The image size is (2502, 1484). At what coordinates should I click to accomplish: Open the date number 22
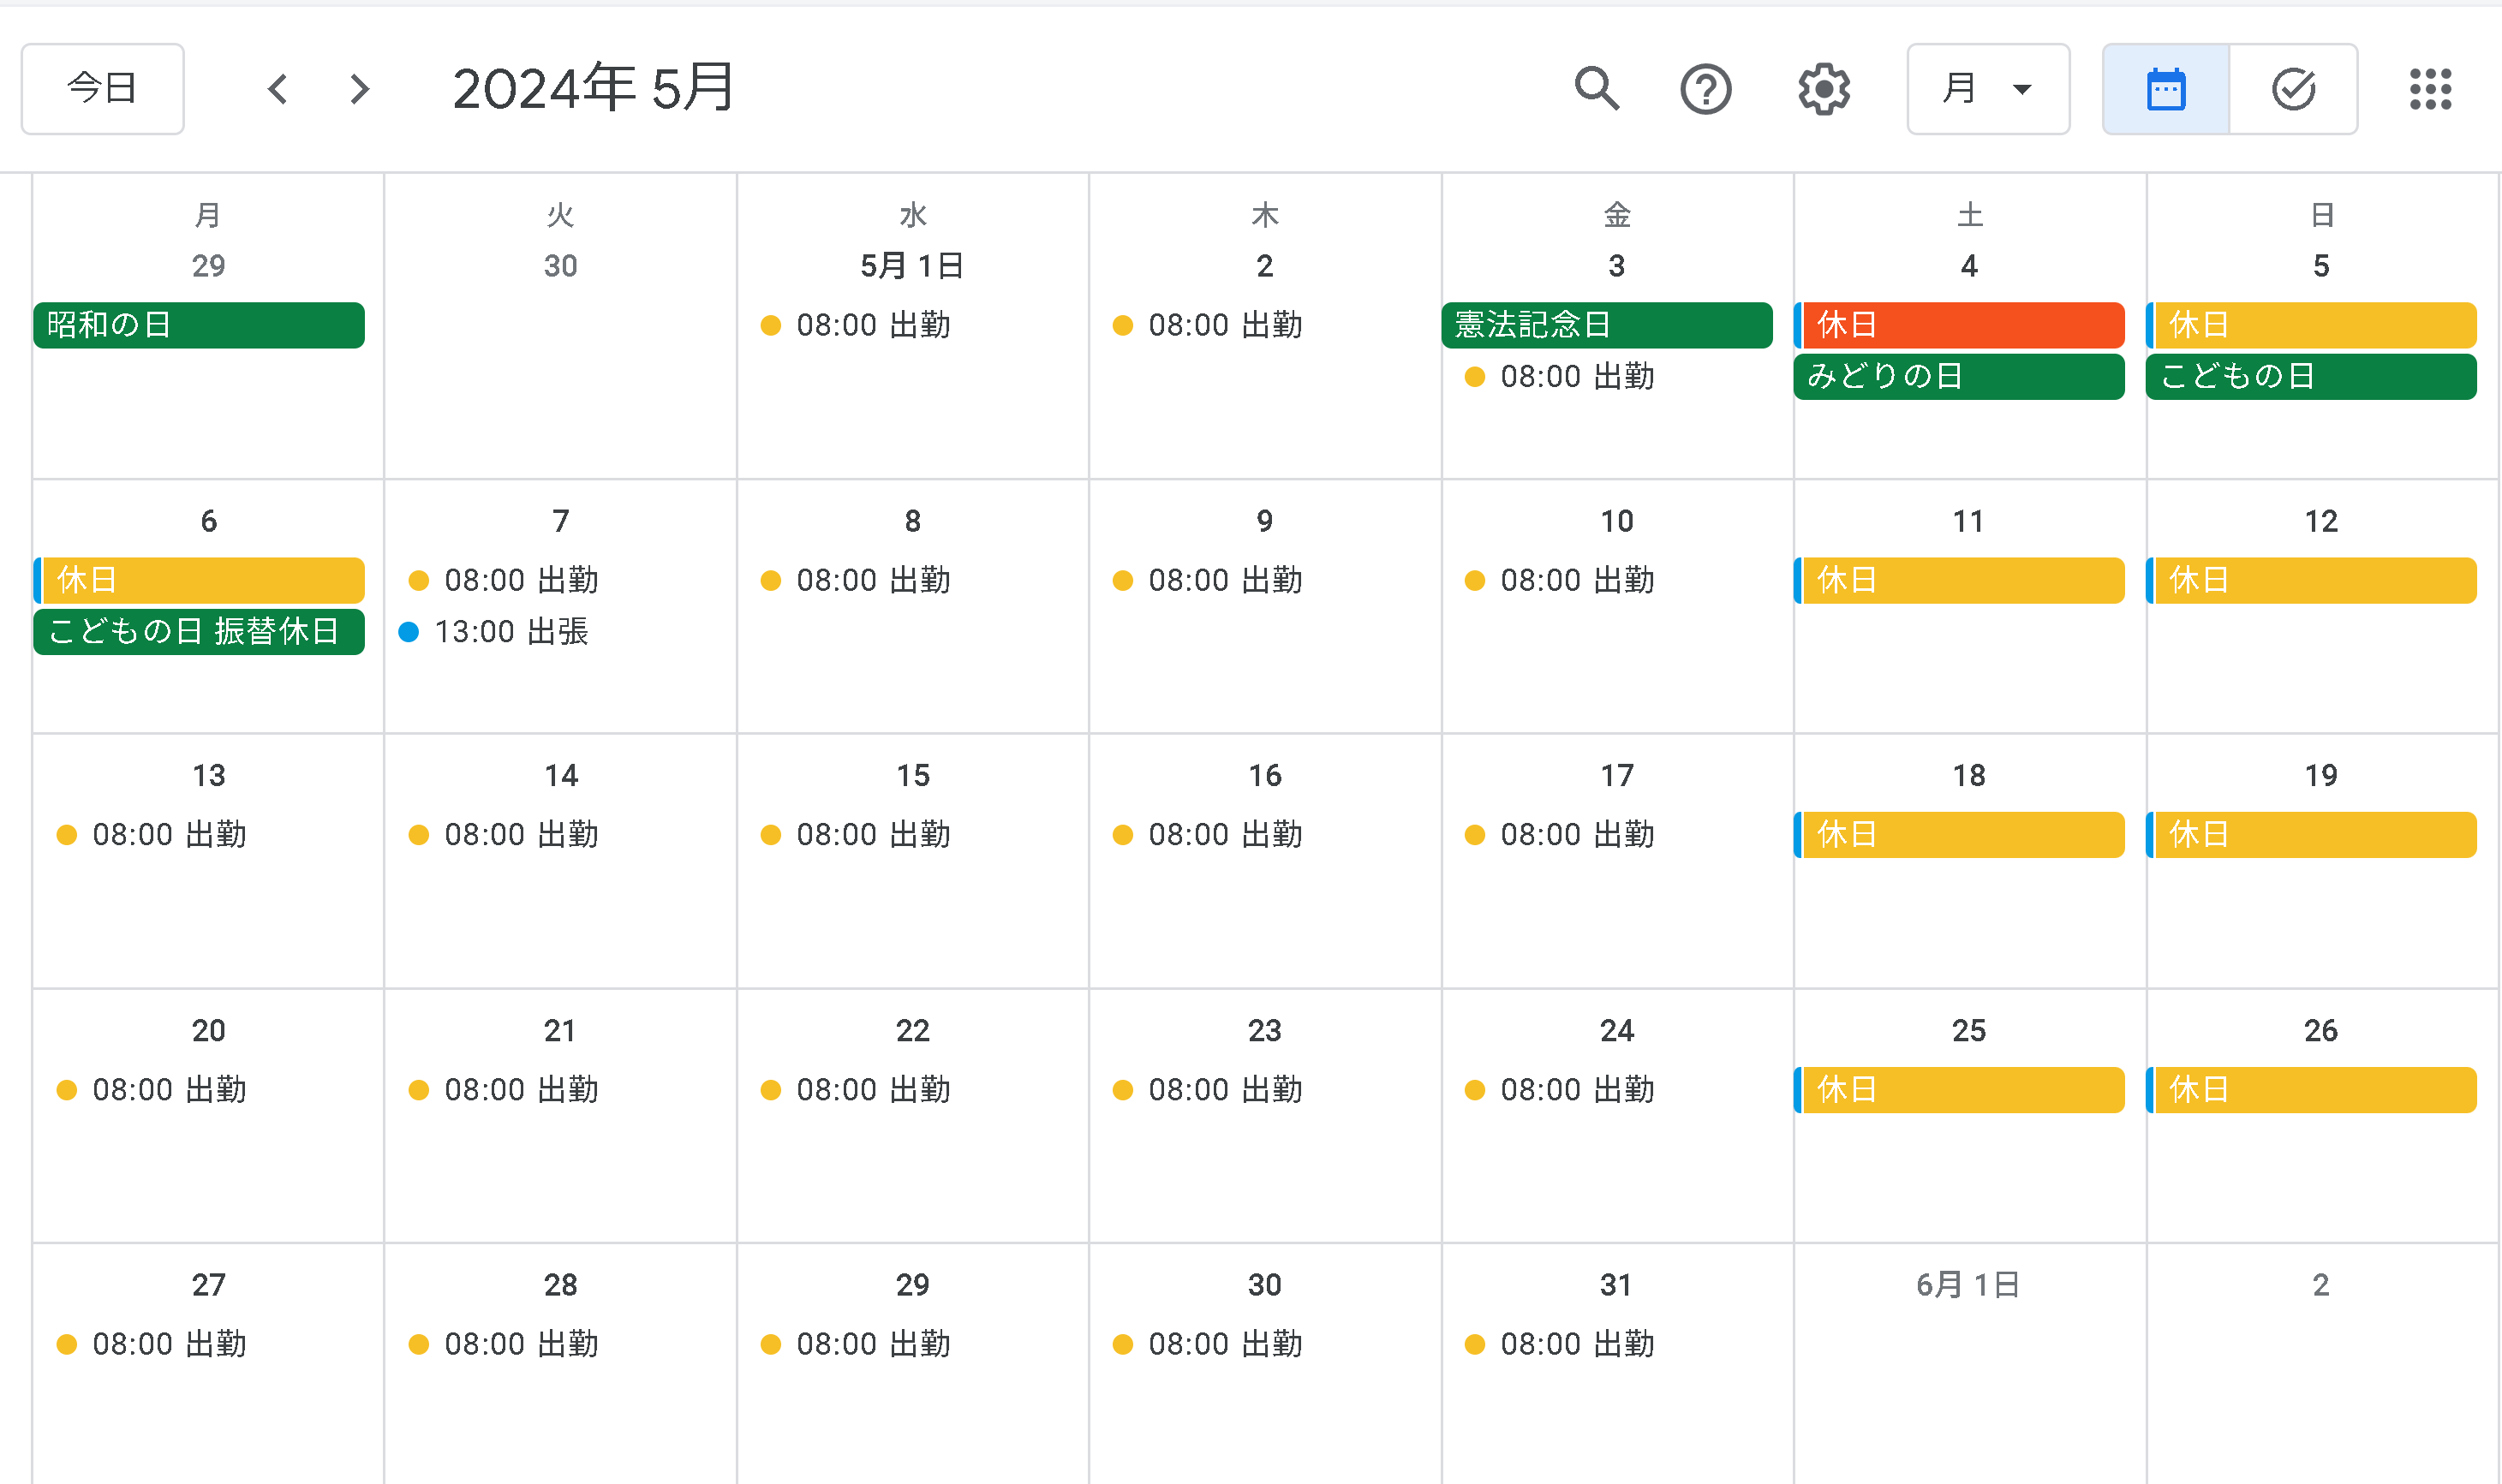(912, 1031)
